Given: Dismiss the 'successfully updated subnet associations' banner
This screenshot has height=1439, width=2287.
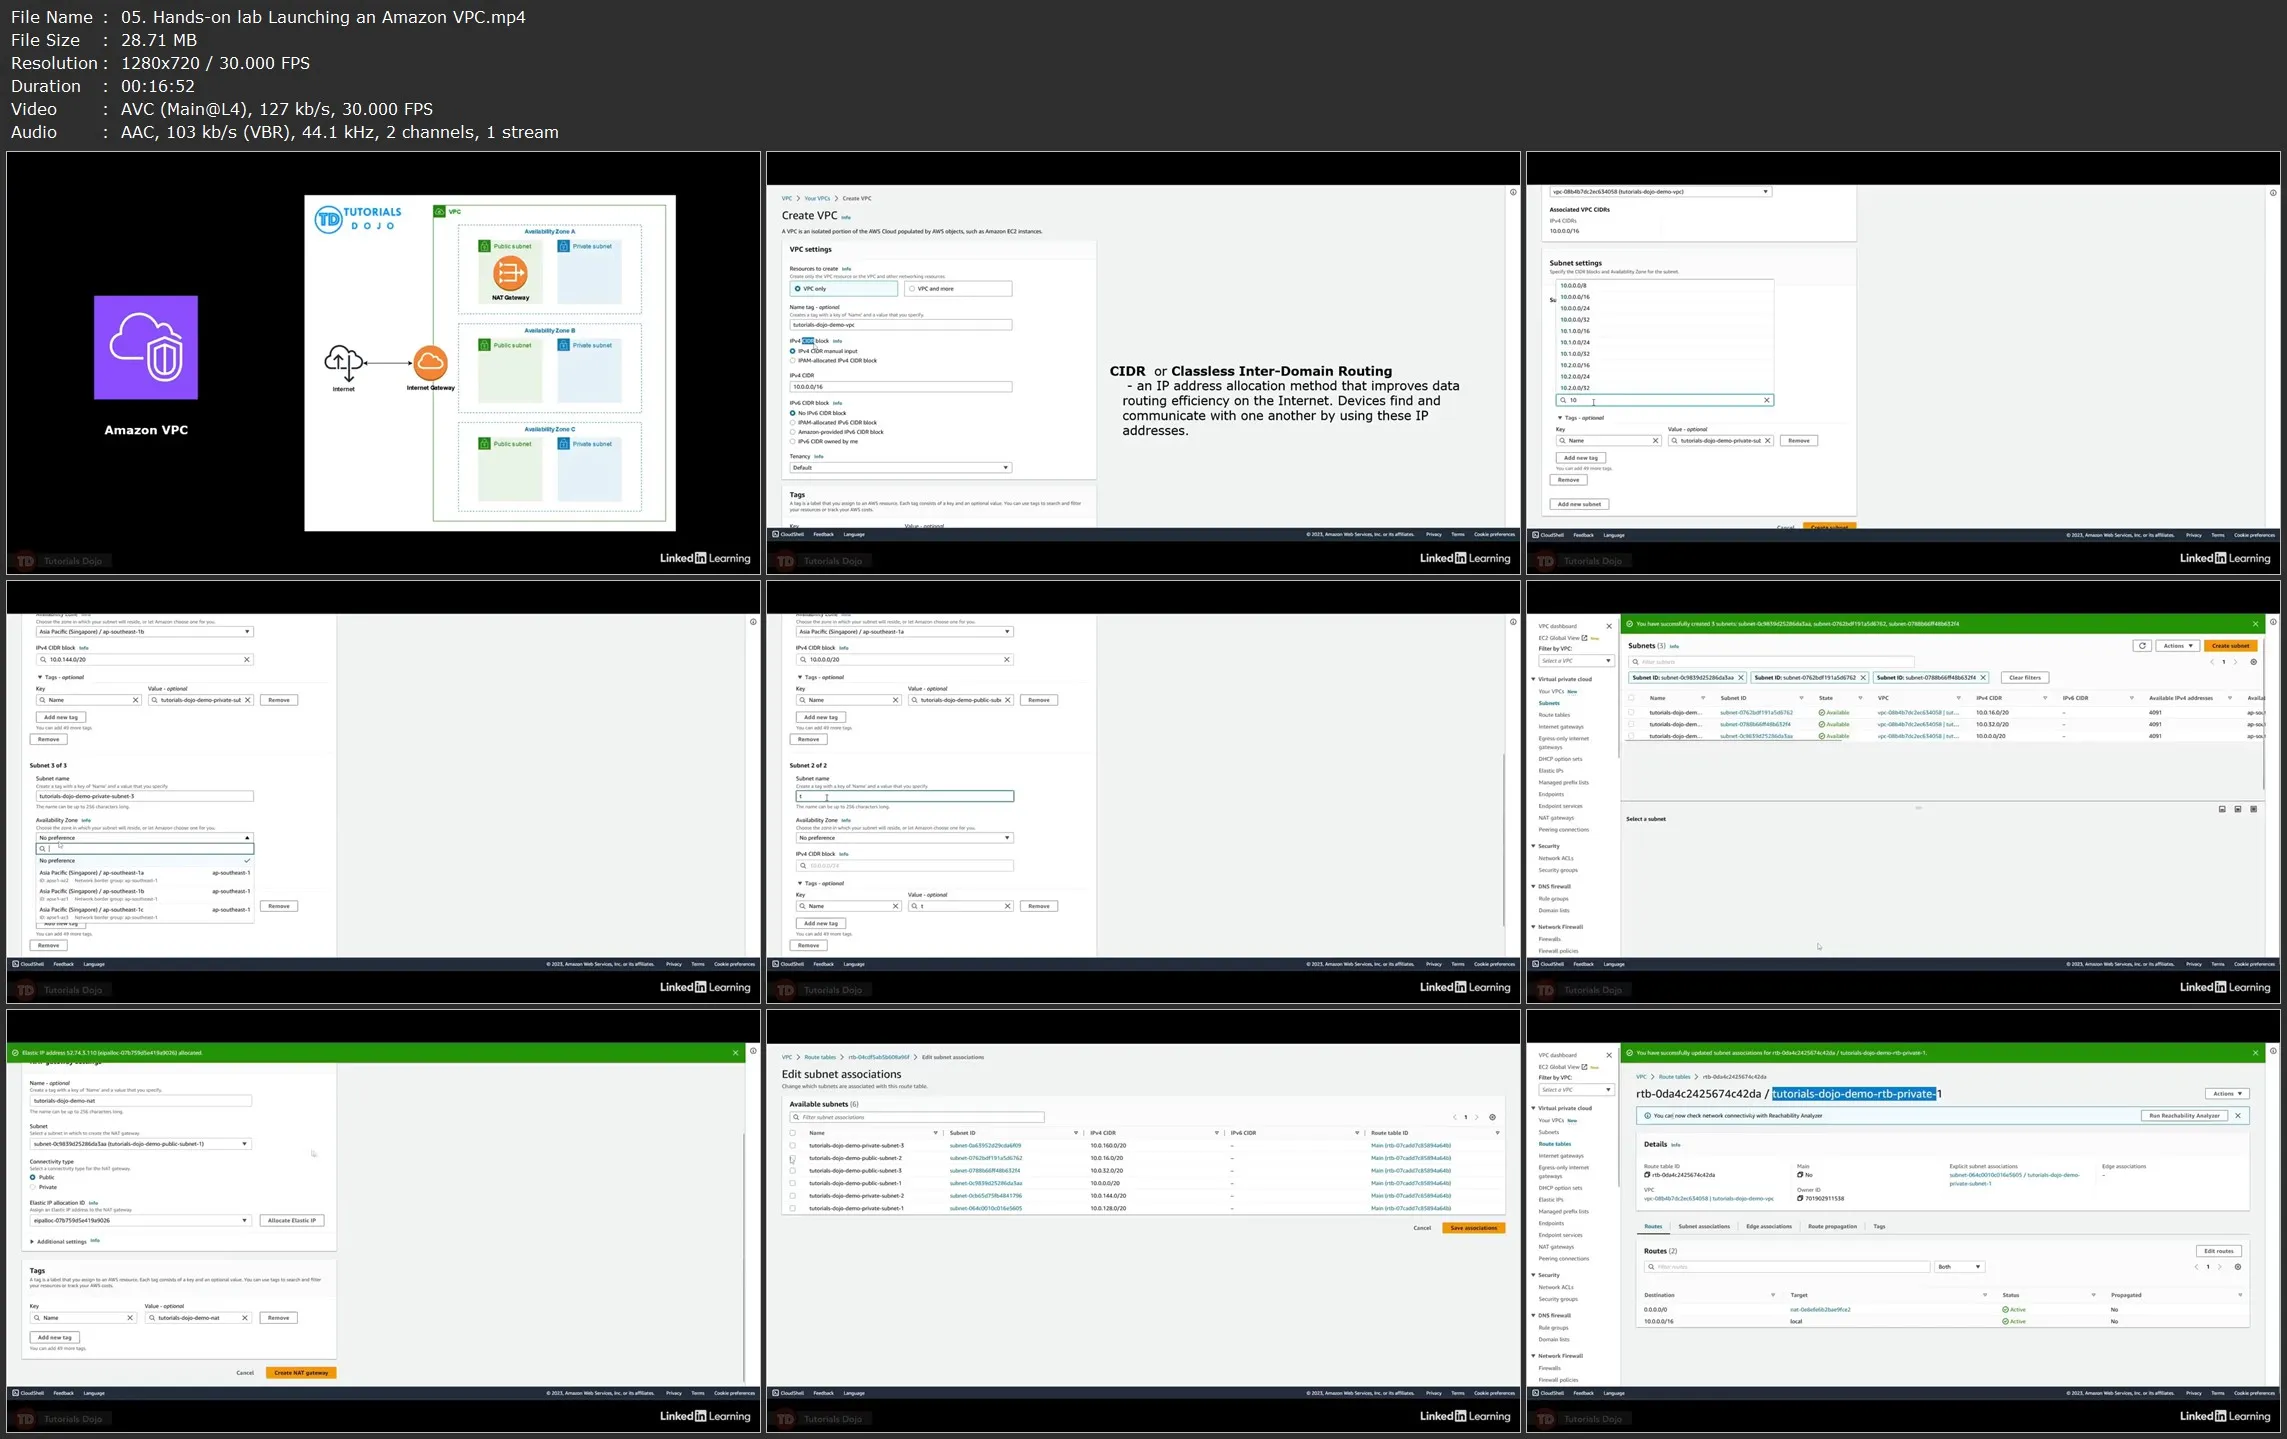Looking at the screenshot, I should [x=2255, y=1053].
